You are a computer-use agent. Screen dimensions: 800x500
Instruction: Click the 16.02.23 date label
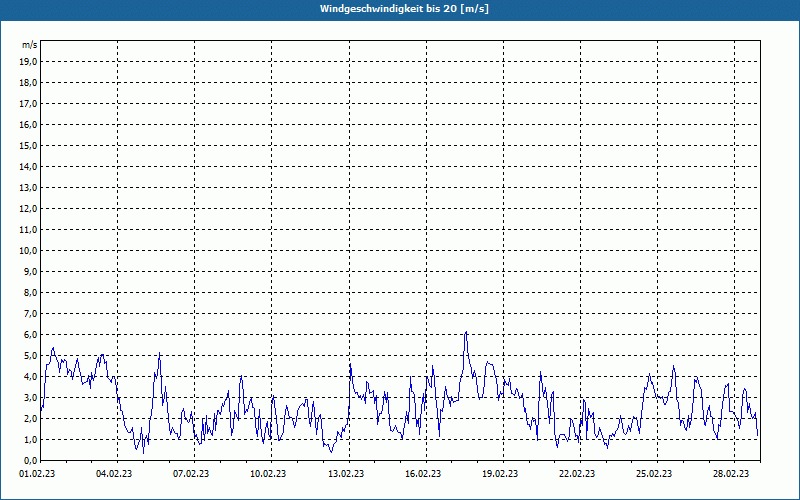(423, 473)
